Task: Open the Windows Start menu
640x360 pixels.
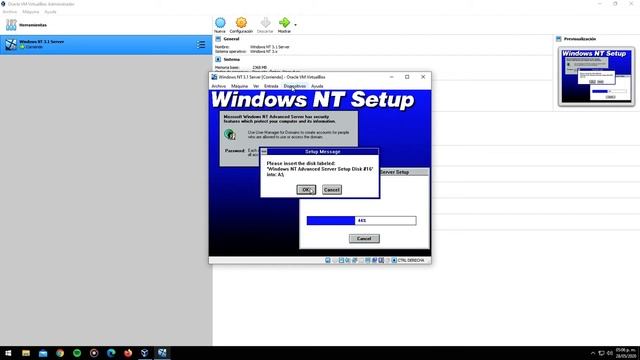Action: coord(8,353)
